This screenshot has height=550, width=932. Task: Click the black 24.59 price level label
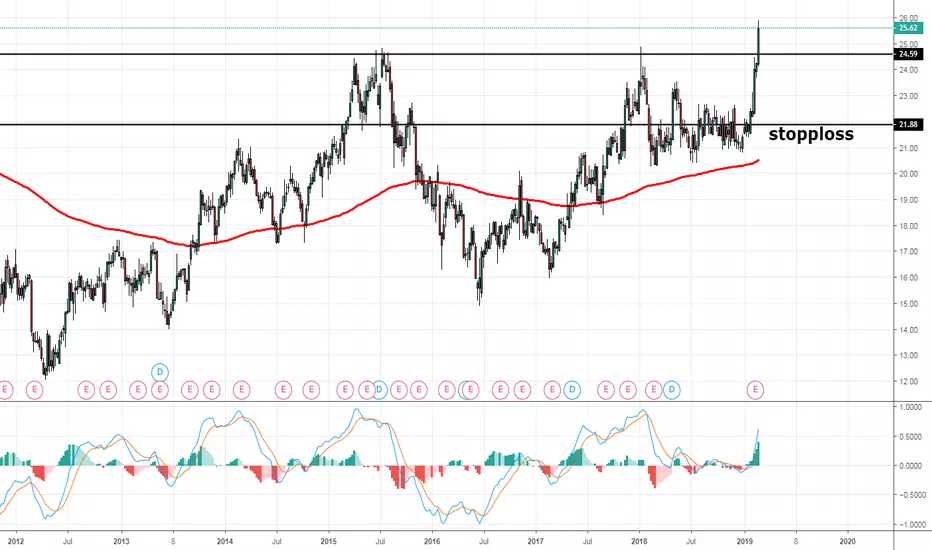(908, 54)
